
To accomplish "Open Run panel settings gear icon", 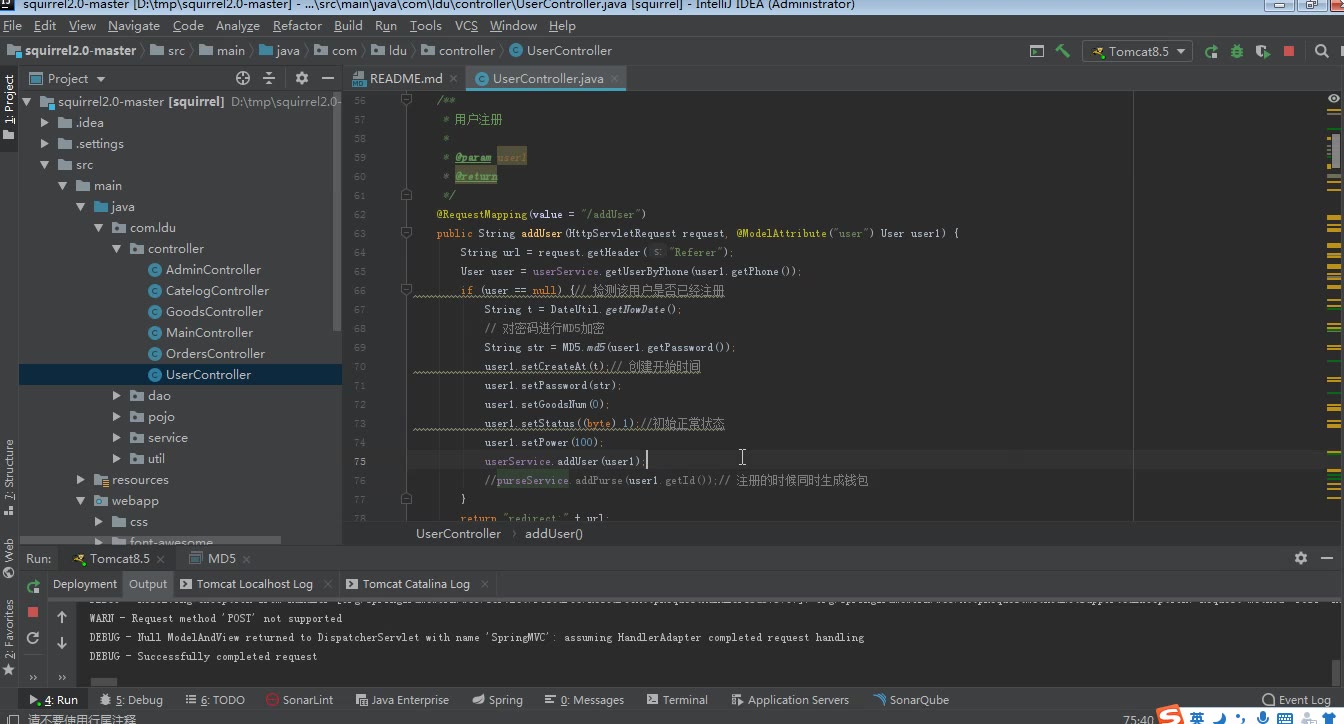I will point(1300,558).
